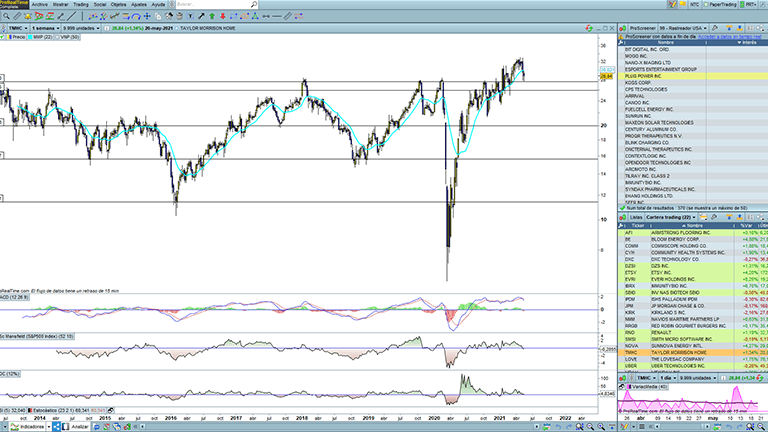Toggle the Precio legend item
768x432 pixels.
click(16, 37)
